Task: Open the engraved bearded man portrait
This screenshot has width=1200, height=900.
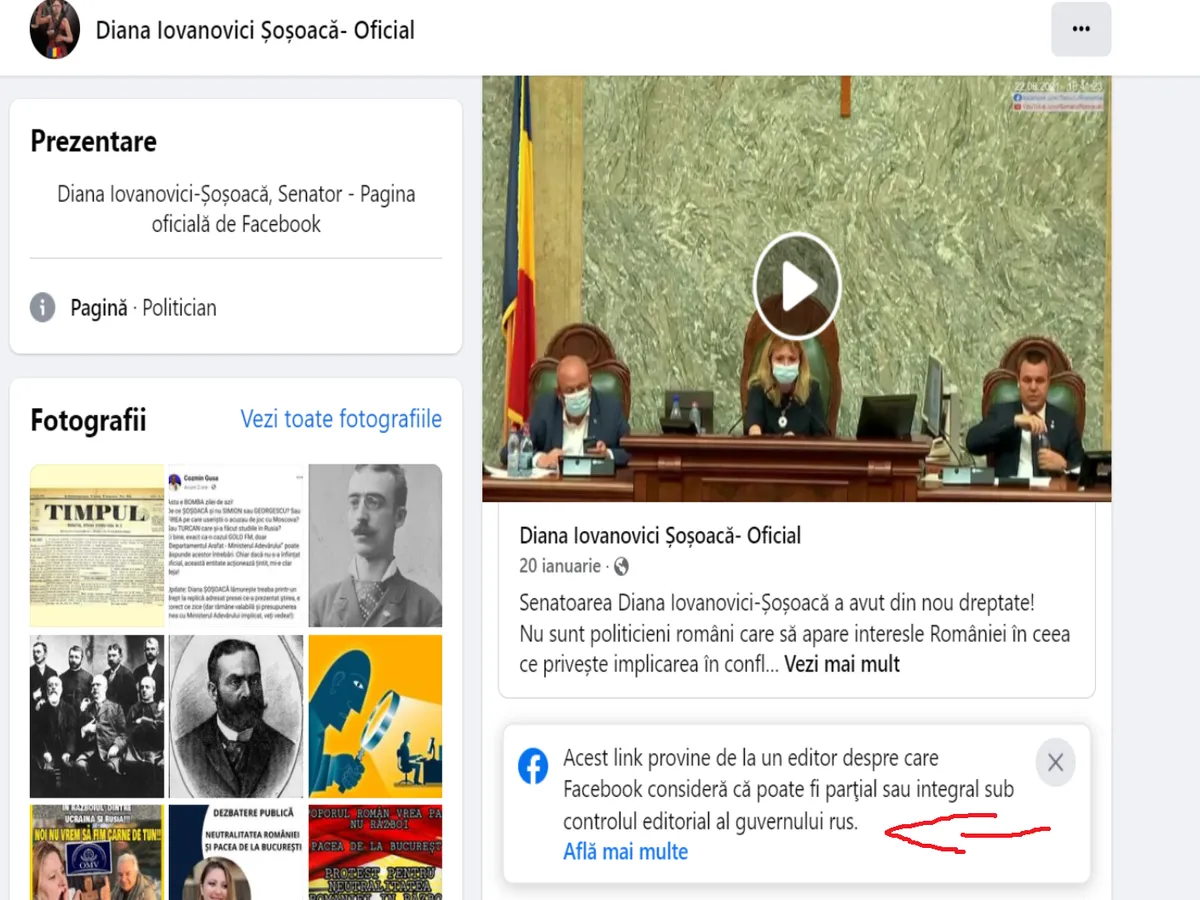Action: [235, 716]
